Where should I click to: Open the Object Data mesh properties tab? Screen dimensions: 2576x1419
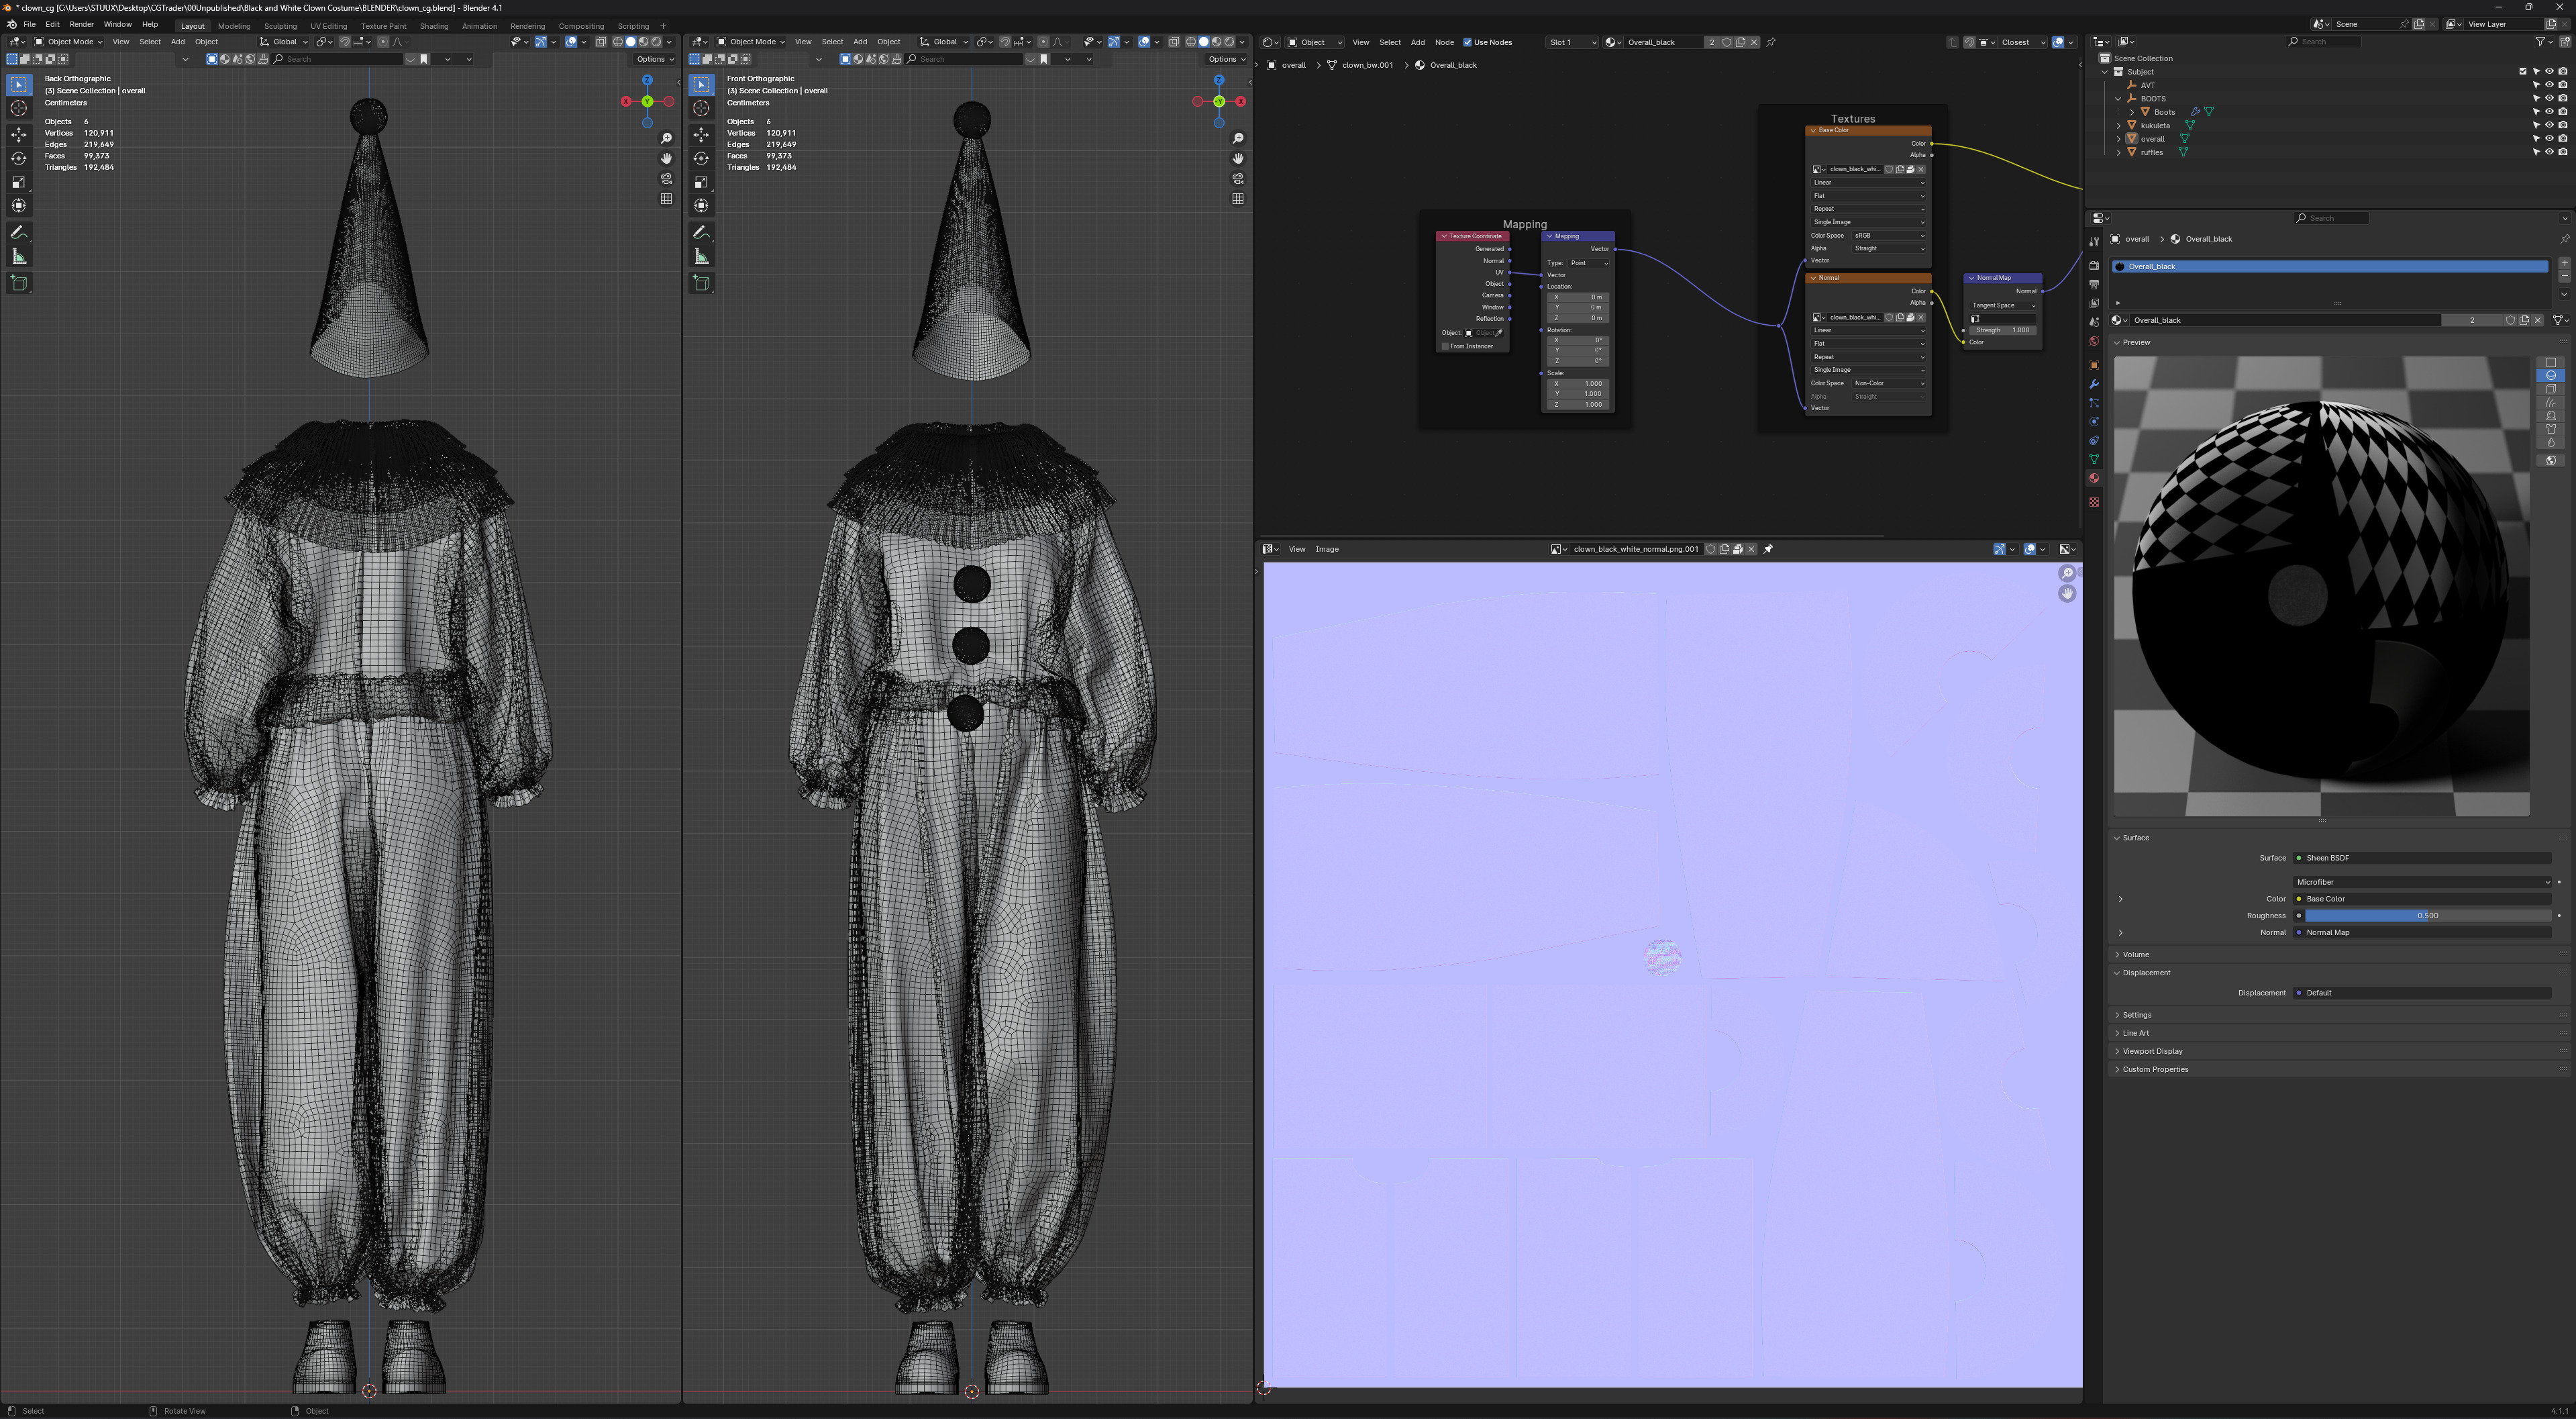pos(2094,459)
